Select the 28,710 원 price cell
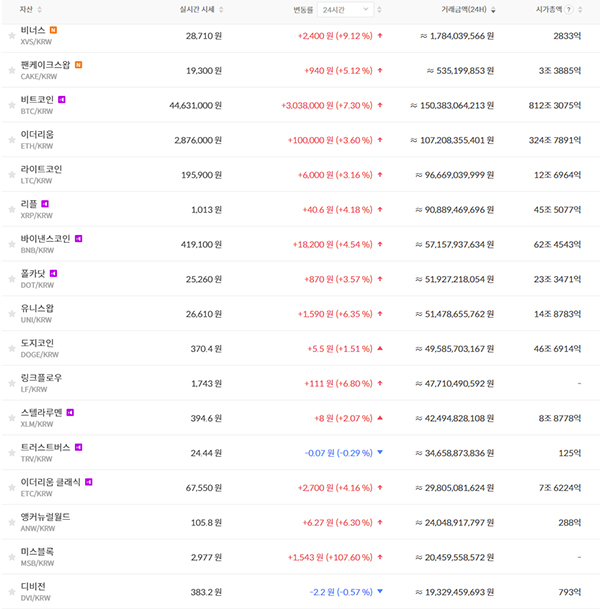This screenshot has width=600, height=609. pyautogui.click(x=204, y=36)
